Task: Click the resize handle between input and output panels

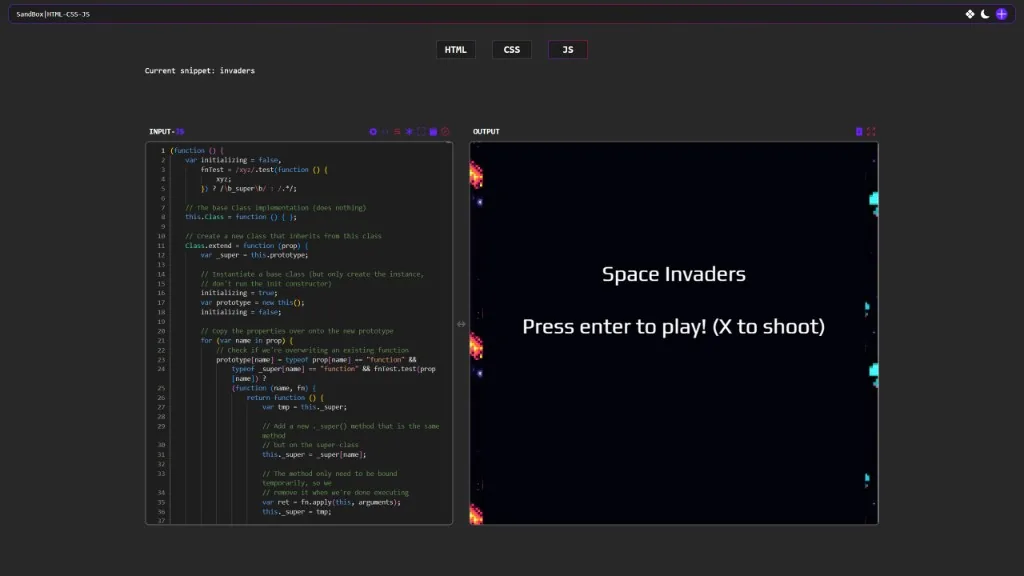Action: click(461, 324)
